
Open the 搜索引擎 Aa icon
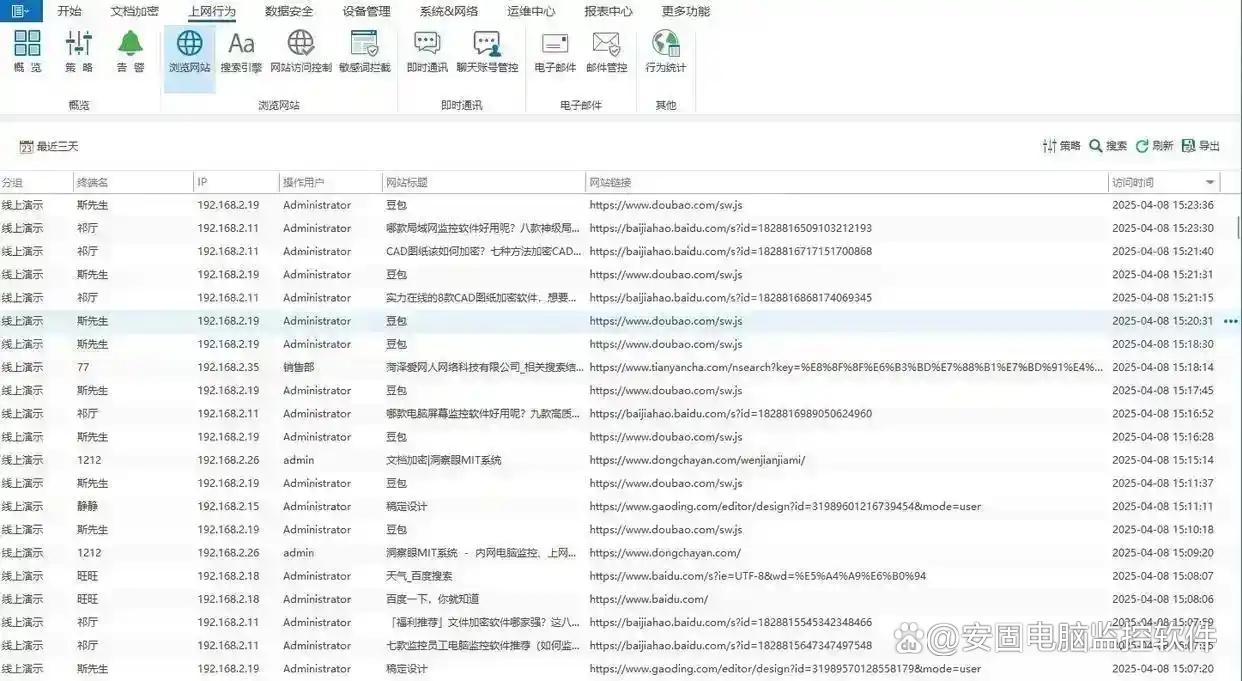pos(241,51)
